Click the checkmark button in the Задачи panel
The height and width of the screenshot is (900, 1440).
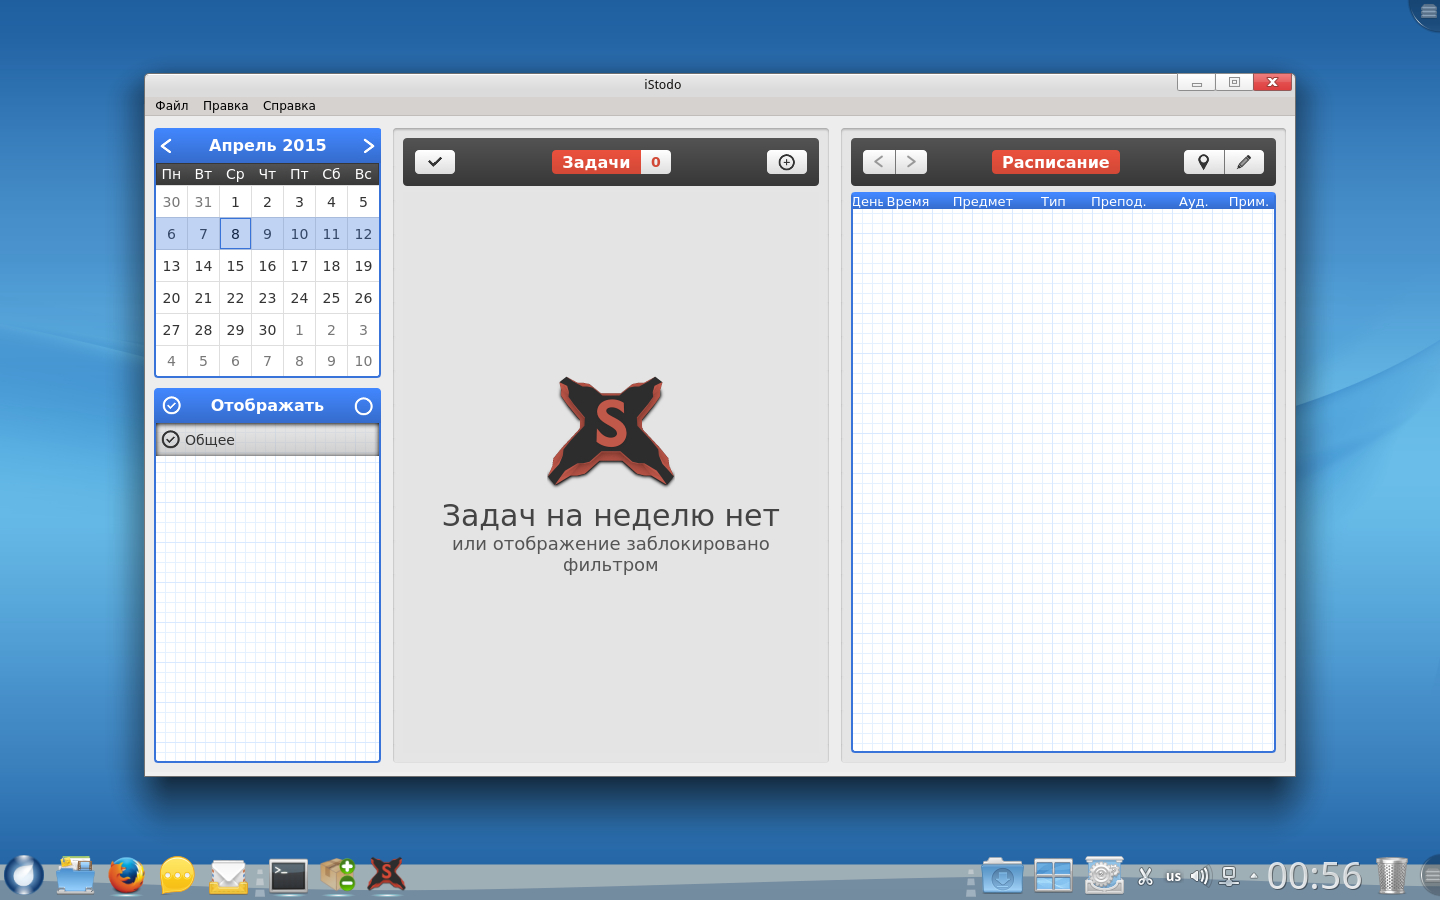click(435, 162)
